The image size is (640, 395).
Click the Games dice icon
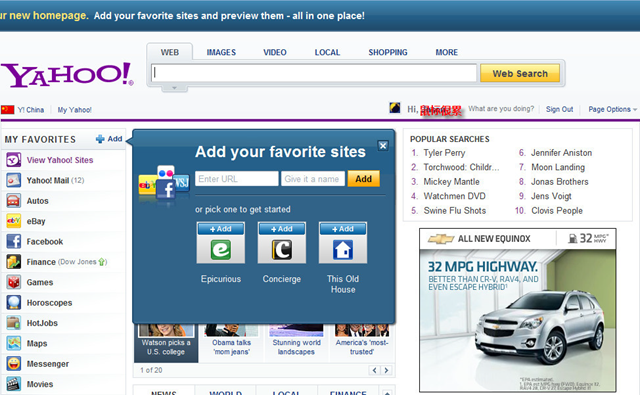point(13,282)
